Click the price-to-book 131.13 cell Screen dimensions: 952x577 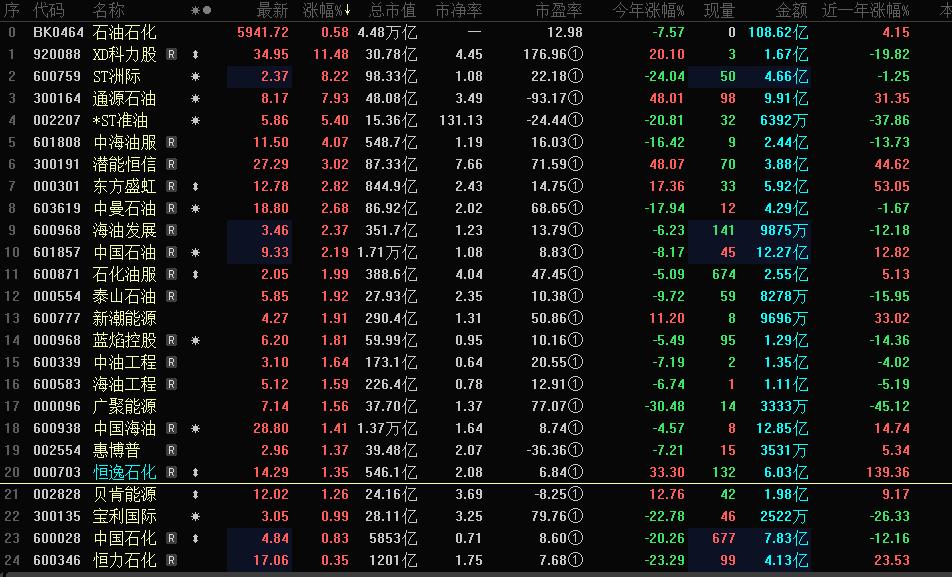[461, 120]
